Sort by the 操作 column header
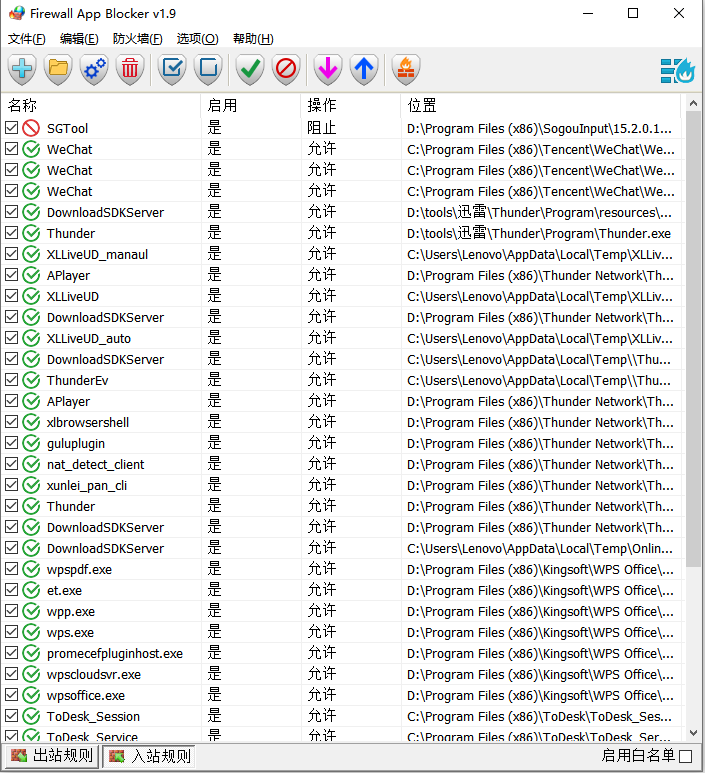 click(x=351, y=105)
